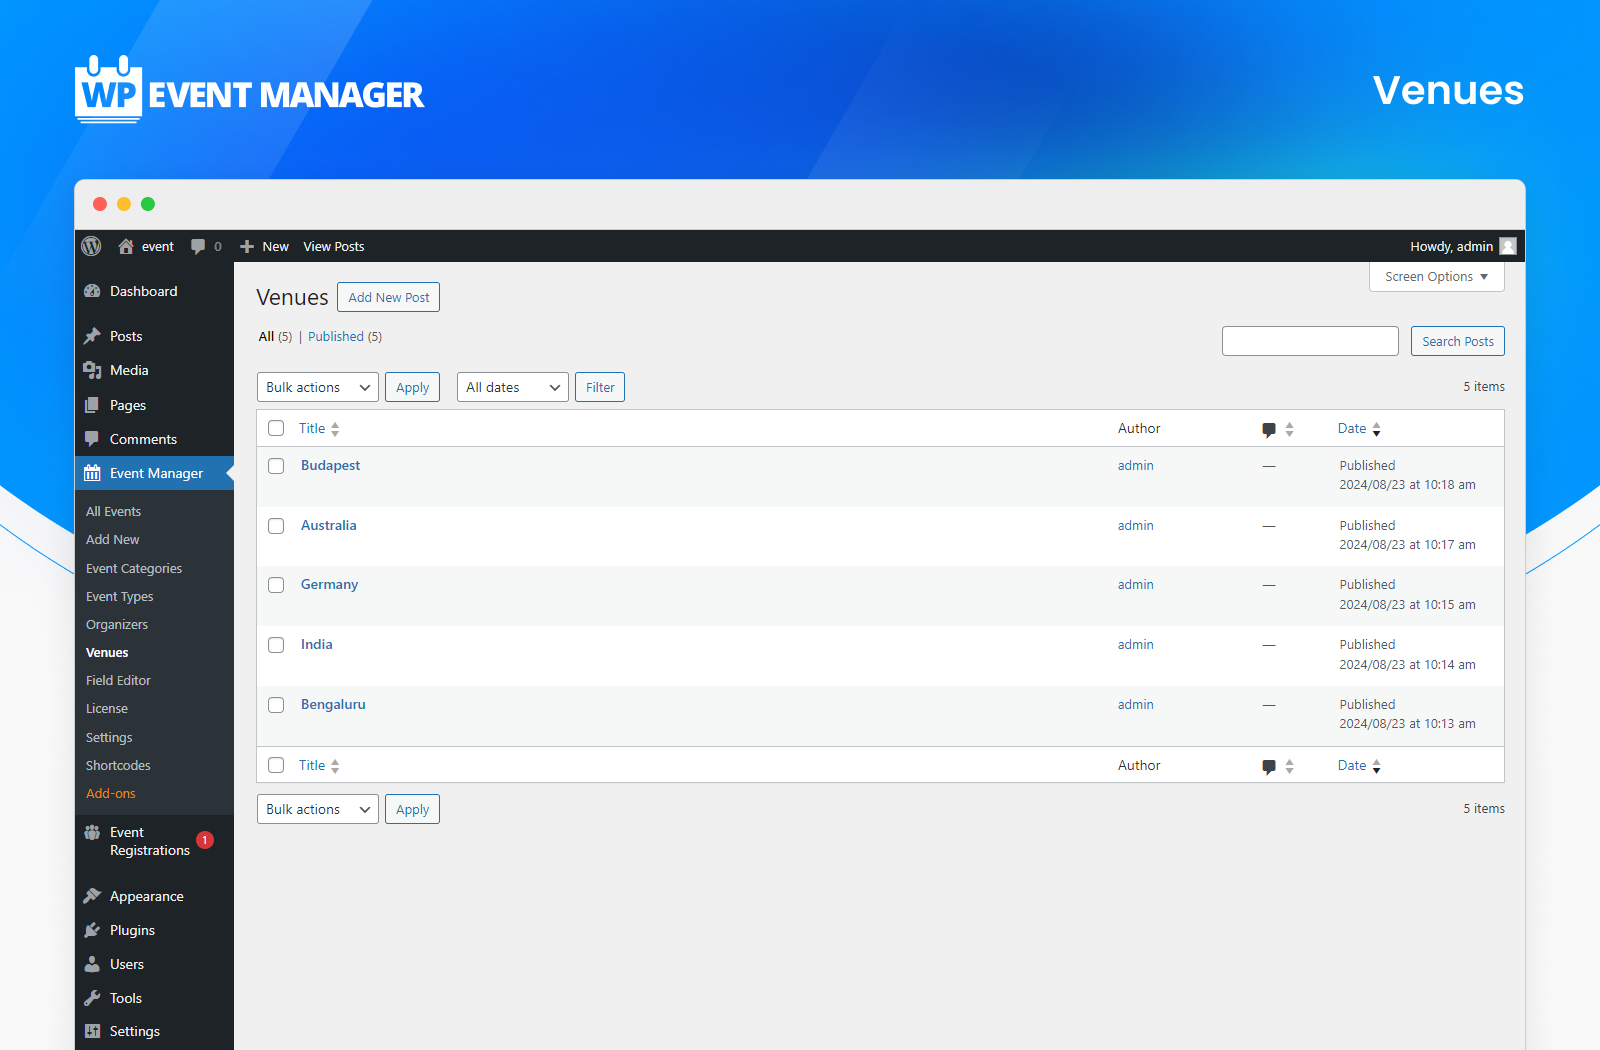
Task: Click the Filter button
Action: point(600,387)
